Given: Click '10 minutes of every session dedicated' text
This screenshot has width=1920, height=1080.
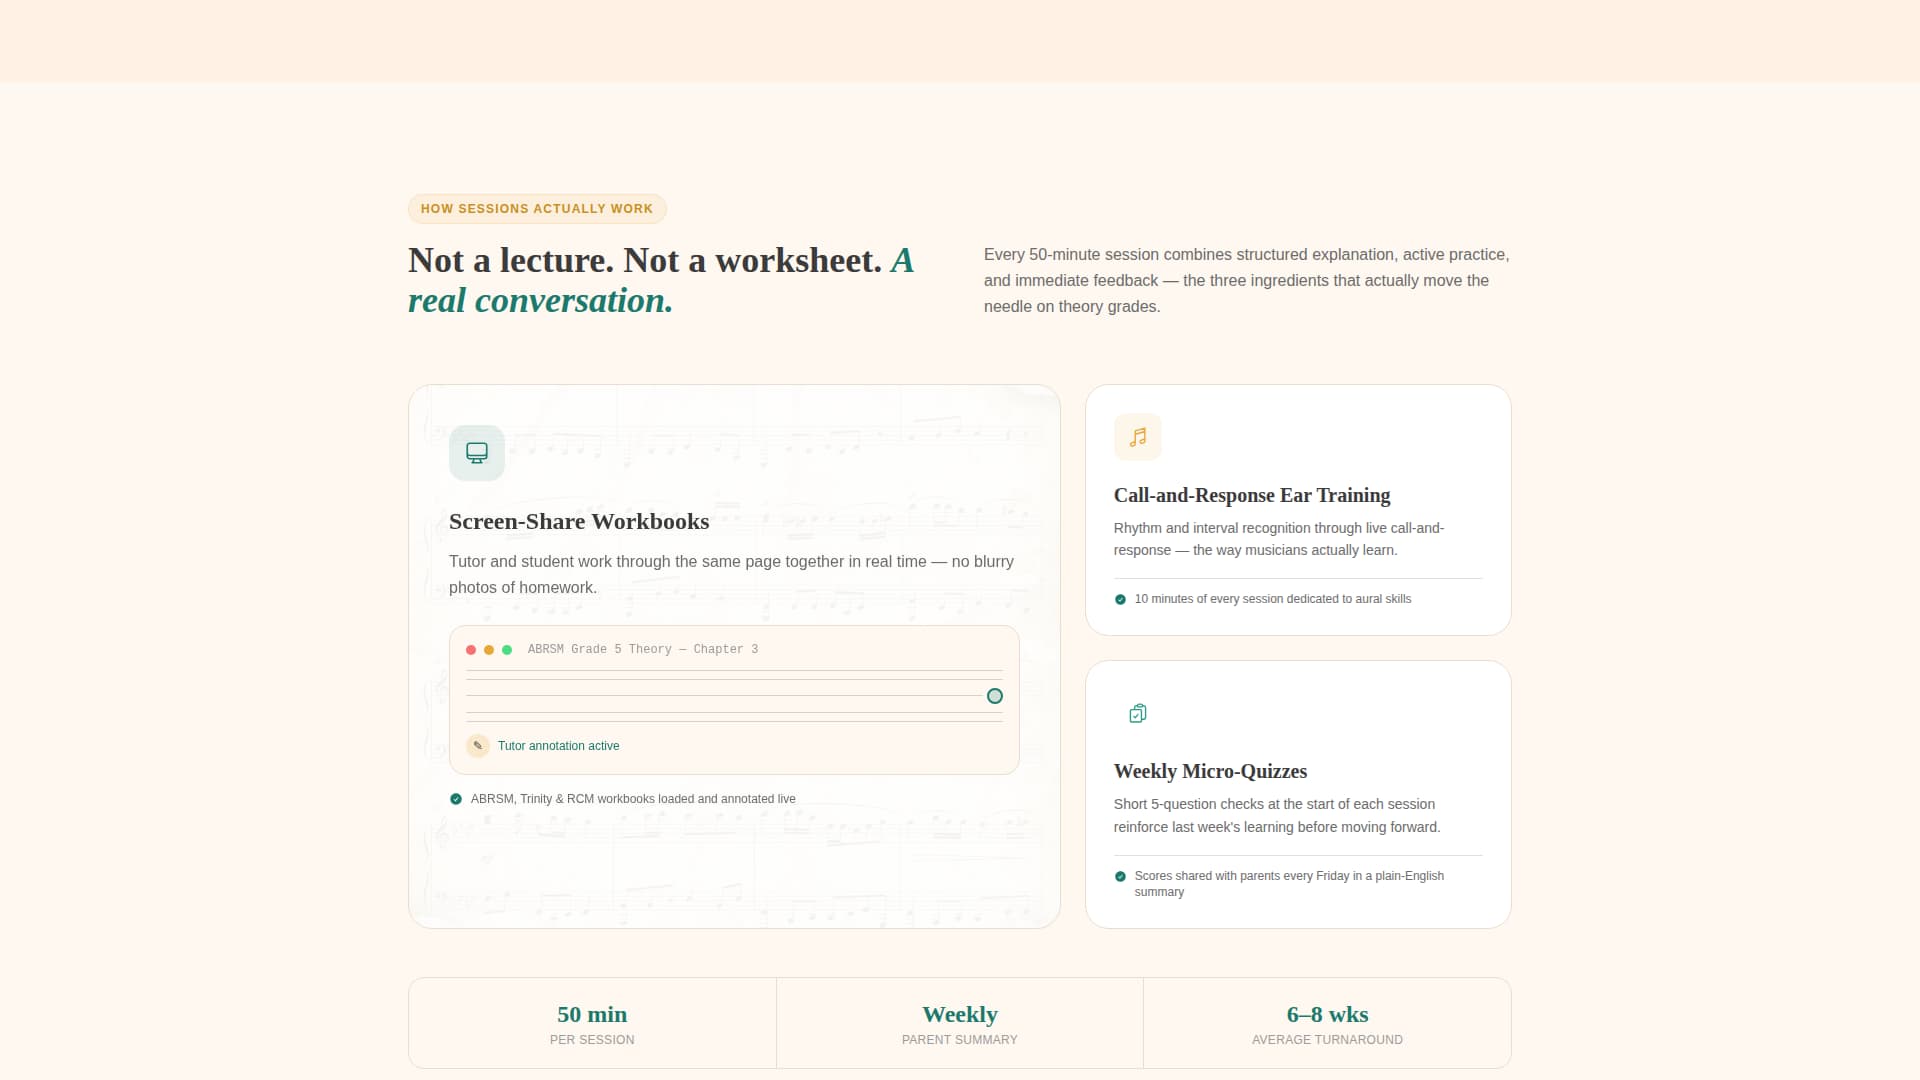Looking at the screenshot, I should (1273, 599).
